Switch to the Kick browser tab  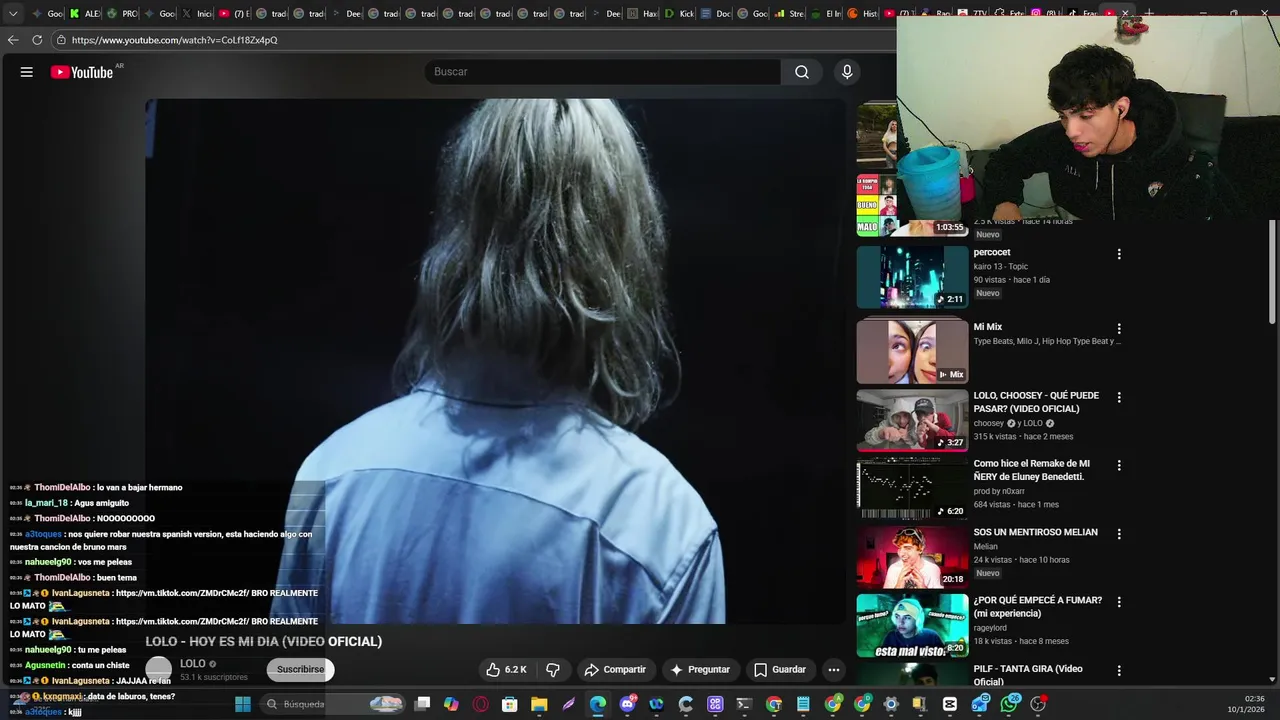point(681,14)
